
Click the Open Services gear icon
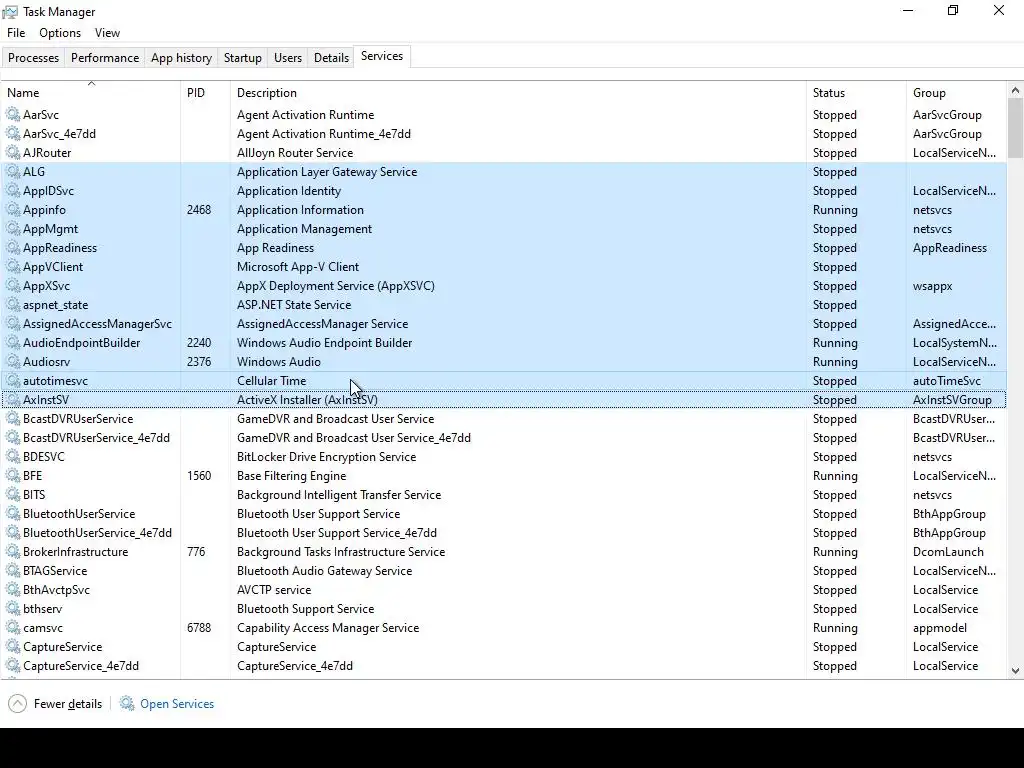point(127,703)
